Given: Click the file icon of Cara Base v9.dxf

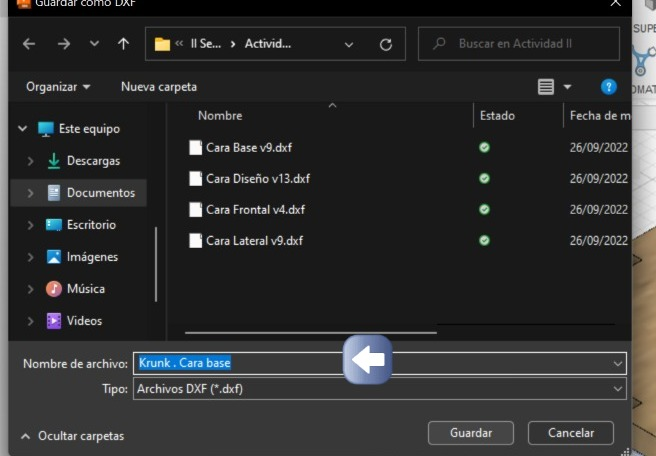Looking at the screenshot, I should [195, 148].
